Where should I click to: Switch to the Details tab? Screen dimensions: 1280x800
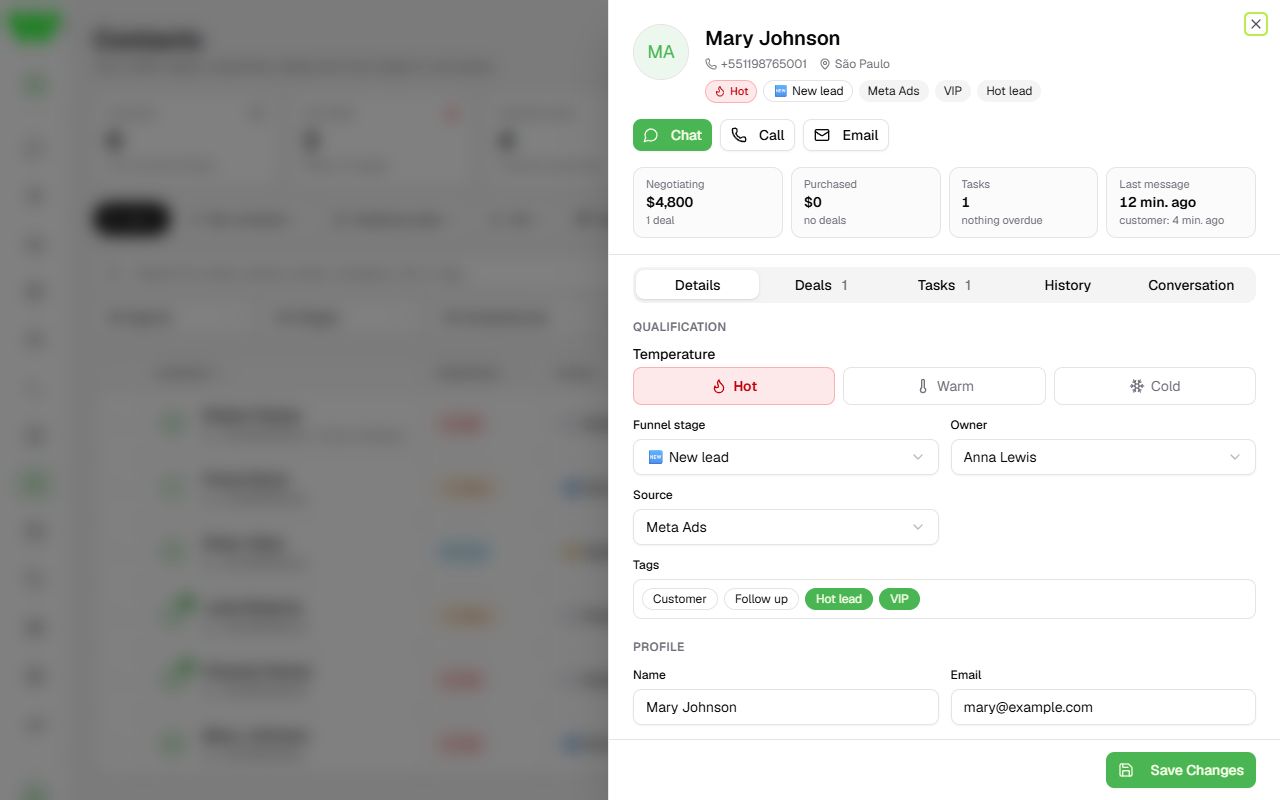pos(698,285)
